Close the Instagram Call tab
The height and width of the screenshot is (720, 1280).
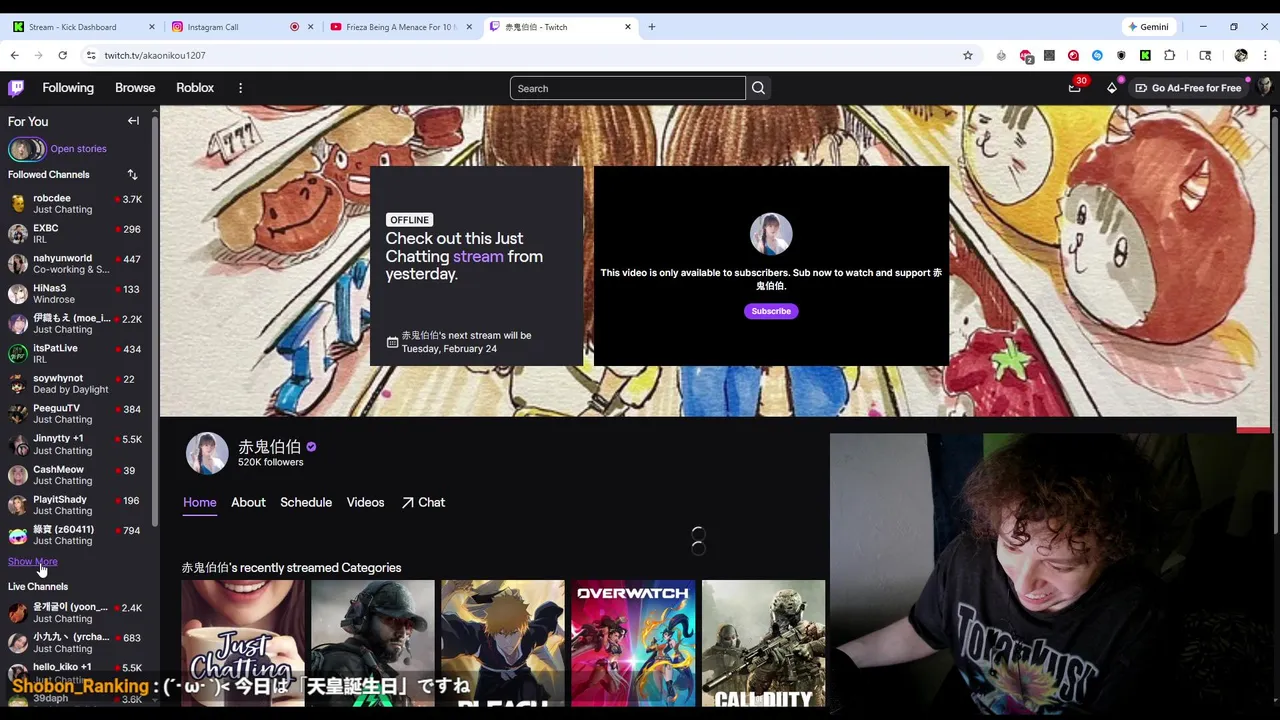coord(310,27)
